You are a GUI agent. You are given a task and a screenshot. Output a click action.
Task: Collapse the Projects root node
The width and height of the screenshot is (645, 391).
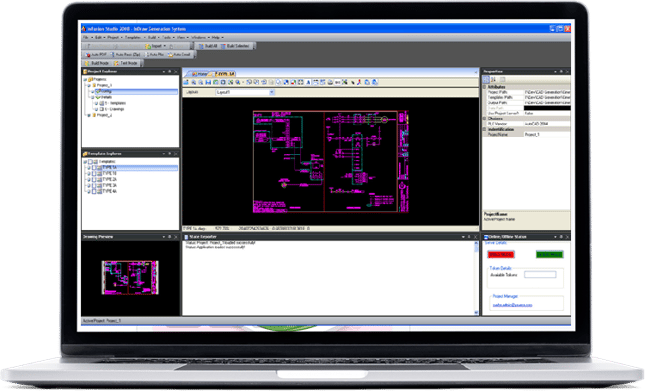coord(85,79)
